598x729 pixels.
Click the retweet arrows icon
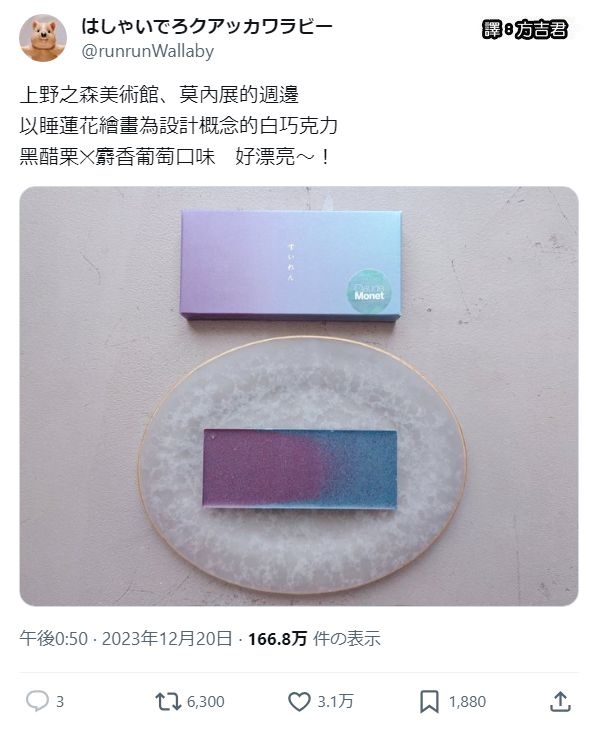tap(168, 701)
